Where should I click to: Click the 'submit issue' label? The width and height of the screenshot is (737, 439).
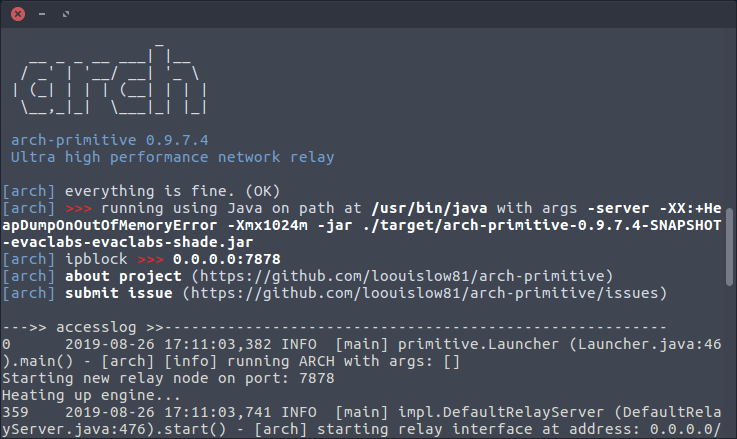(118, 293)
